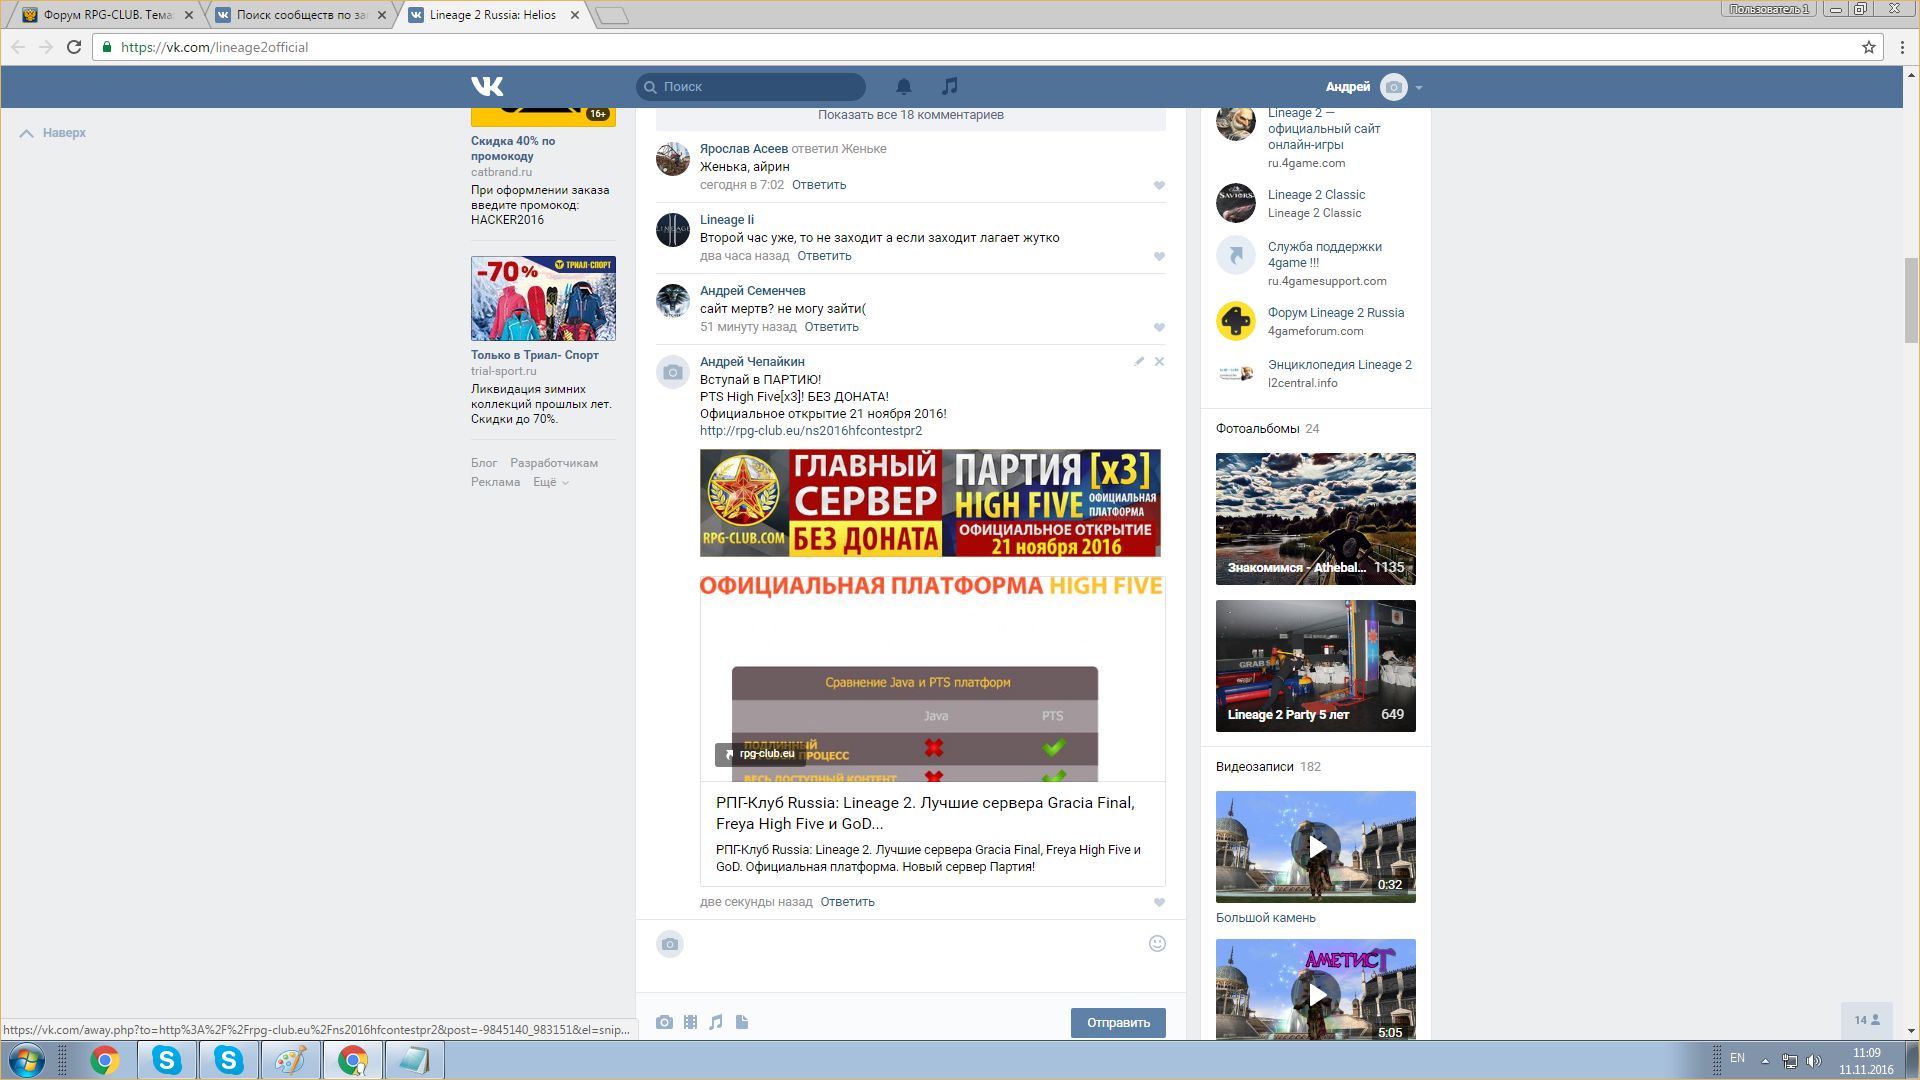Open Знакомимся photo album thumbnail
The width and height of the screenshot is (1920, 1080).
click(x=1316, y=519)
